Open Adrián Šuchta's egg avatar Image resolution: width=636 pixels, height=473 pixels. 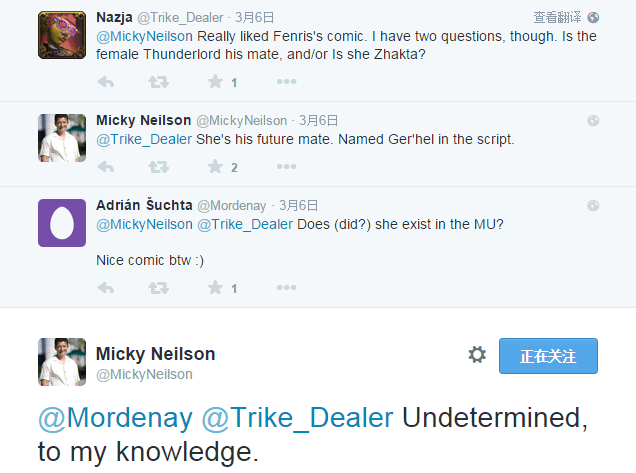[61, 222]
